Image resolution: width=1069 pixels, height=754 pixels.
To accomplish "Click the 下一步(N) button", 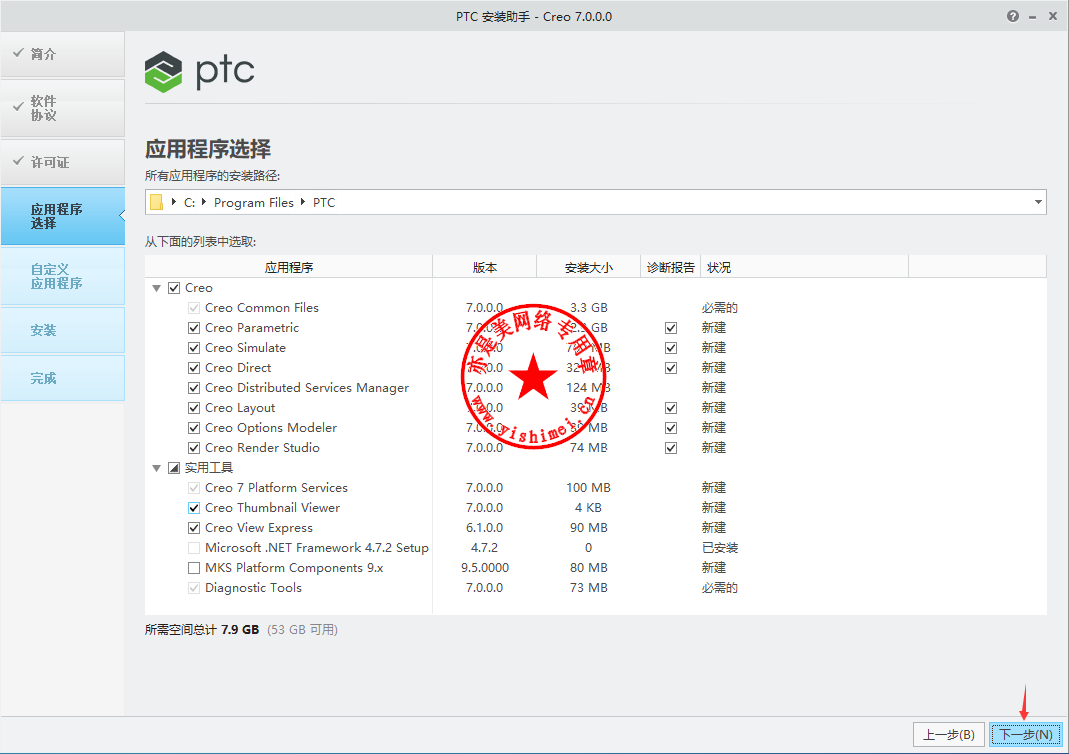I will (1026, 735).
